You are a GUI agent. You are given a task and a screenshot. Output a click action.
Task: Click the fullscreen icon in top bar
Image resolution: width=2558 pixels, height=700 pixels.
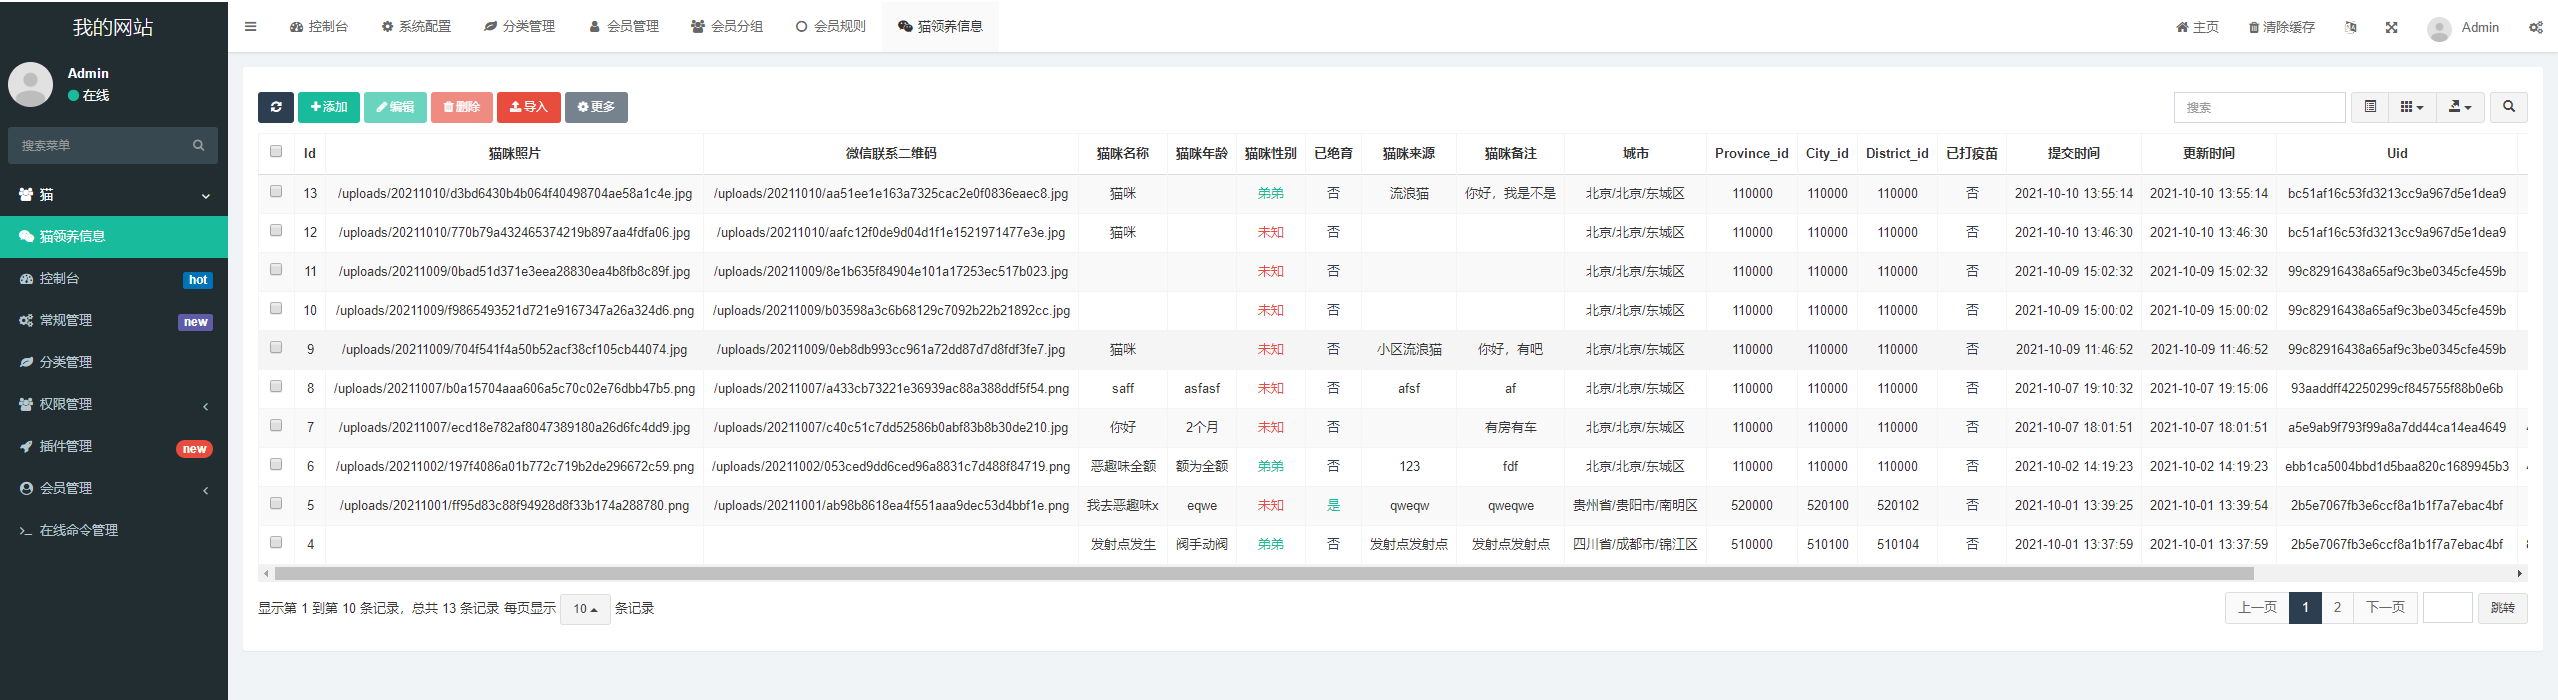click(x=2391, y=27)
